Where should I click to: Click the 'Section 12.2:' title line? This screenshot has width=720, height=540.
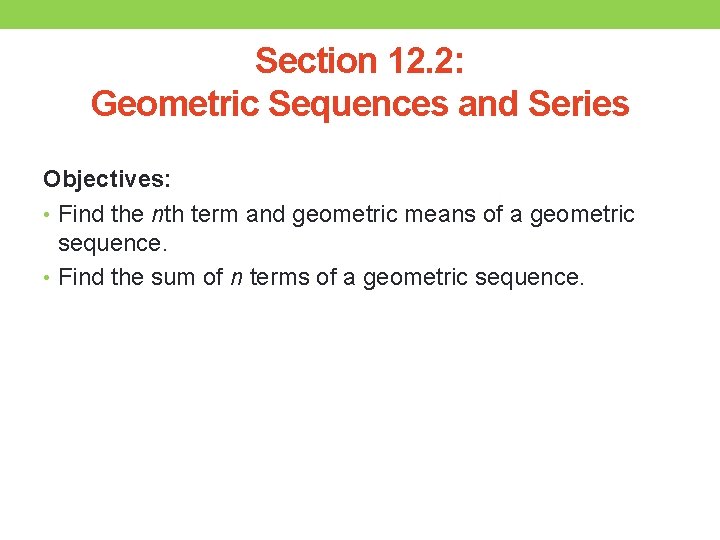click(x=360, y=61)
